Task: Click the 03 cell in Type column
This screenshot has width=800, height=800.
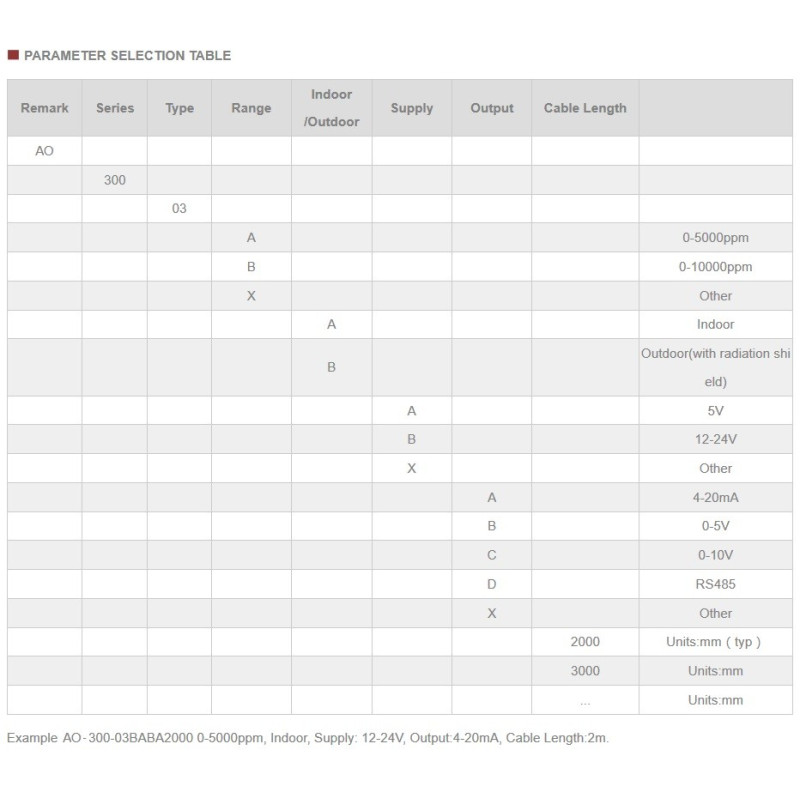Action: (x=179, y=209)
